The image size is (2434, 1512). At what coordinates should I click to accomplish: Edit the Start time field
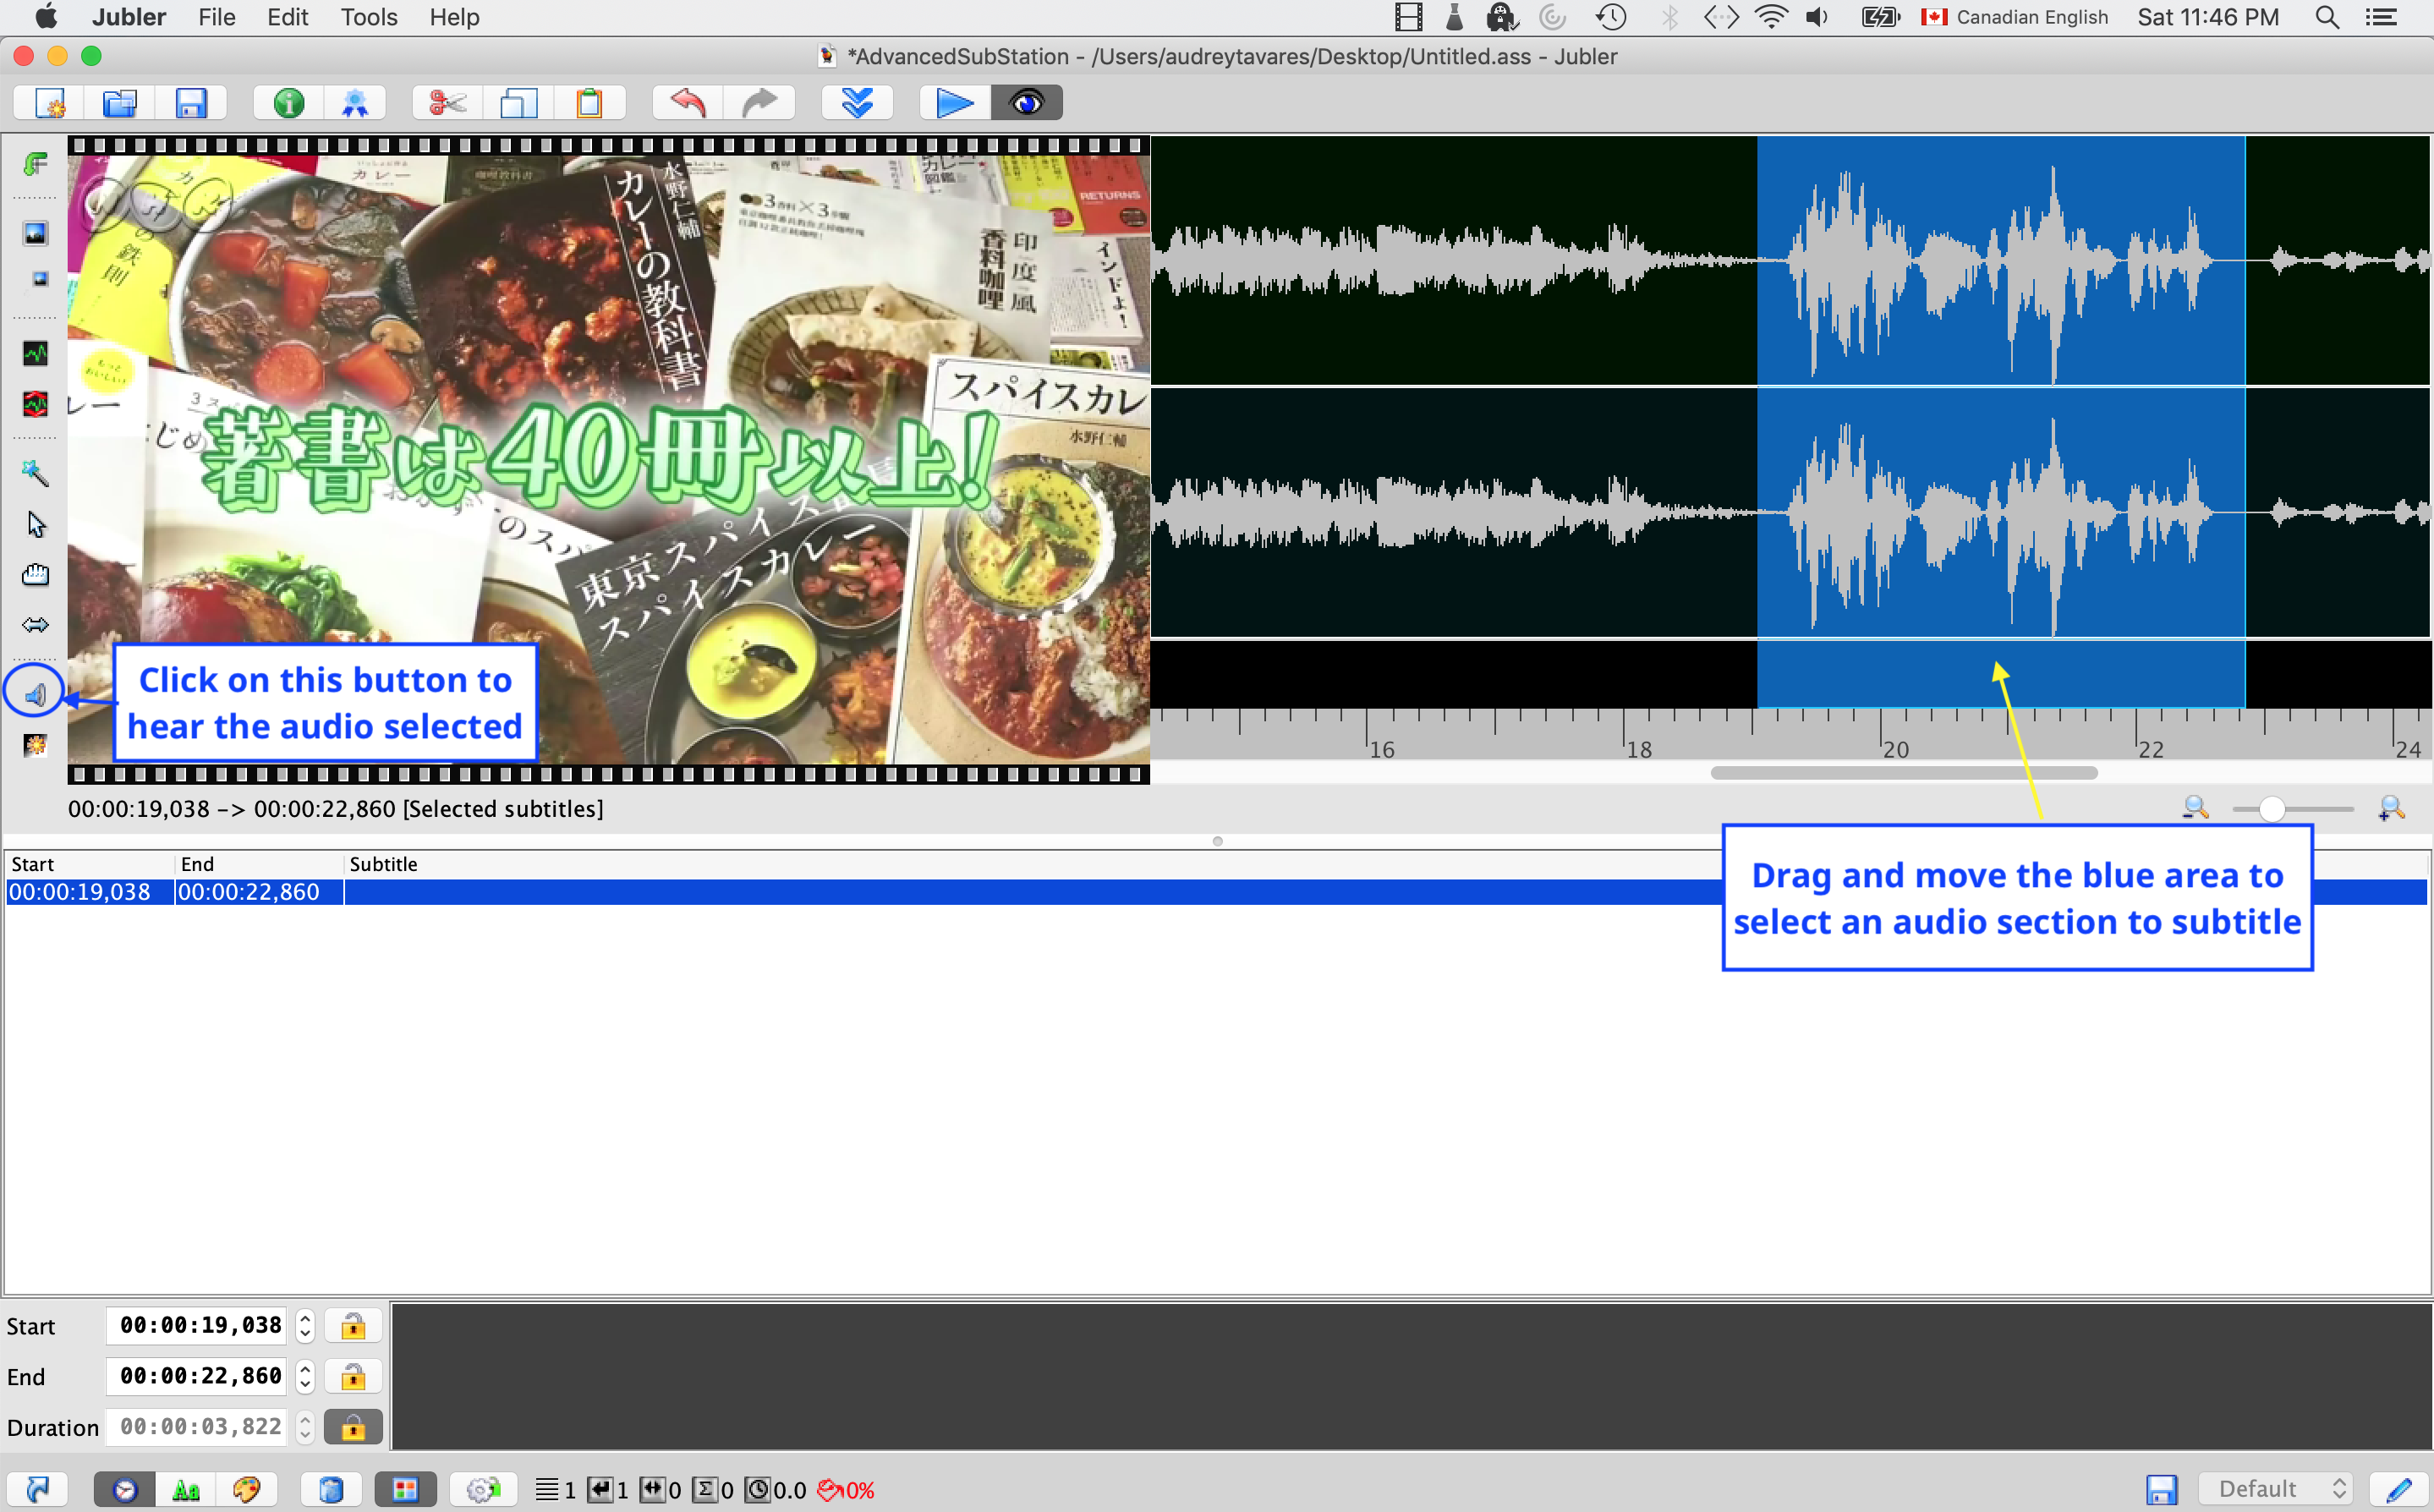click(x=198, y=1326)
